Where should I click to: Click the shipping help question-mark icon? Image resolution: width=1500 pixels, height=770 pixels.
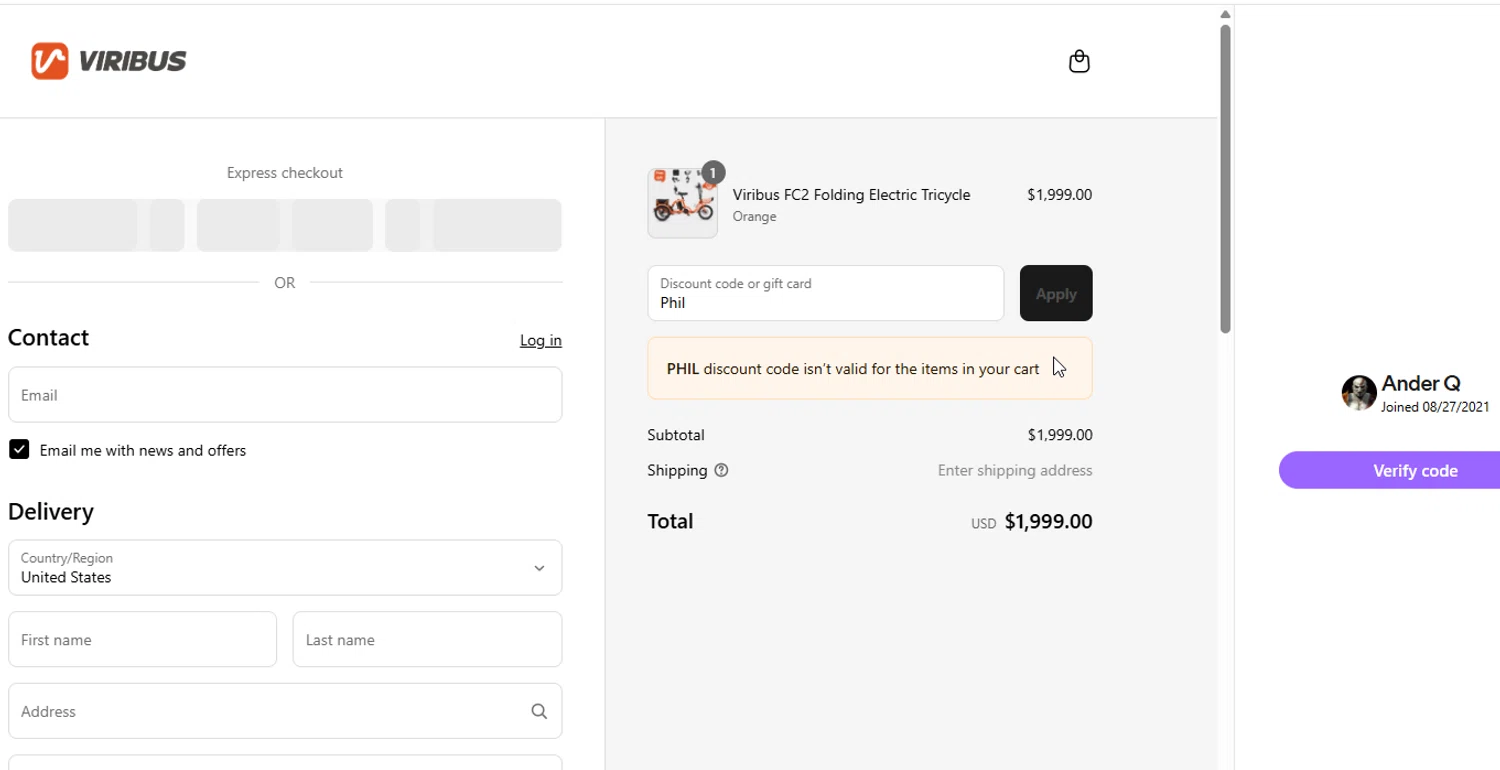click(x=721, y=470)
